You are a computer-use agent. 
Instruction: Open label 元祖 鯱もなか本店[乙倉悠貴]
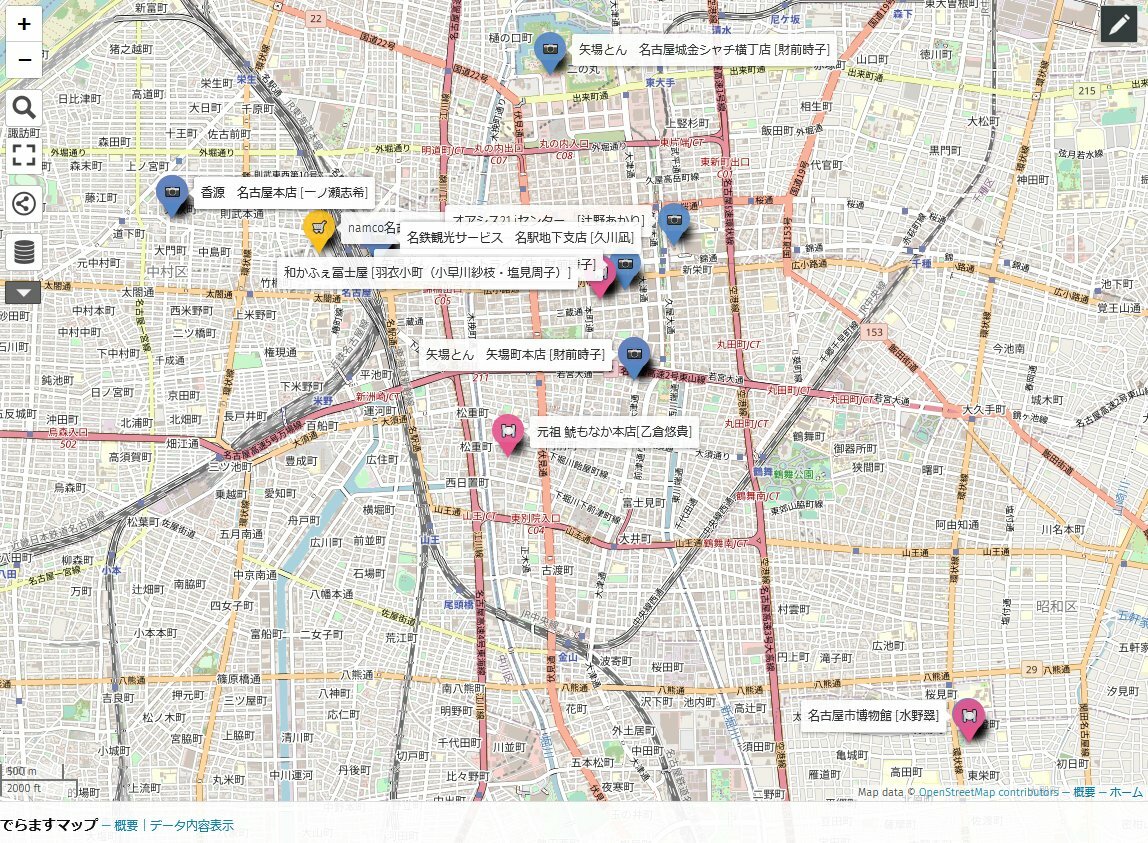pyautogui.click(x=614, y=431)
